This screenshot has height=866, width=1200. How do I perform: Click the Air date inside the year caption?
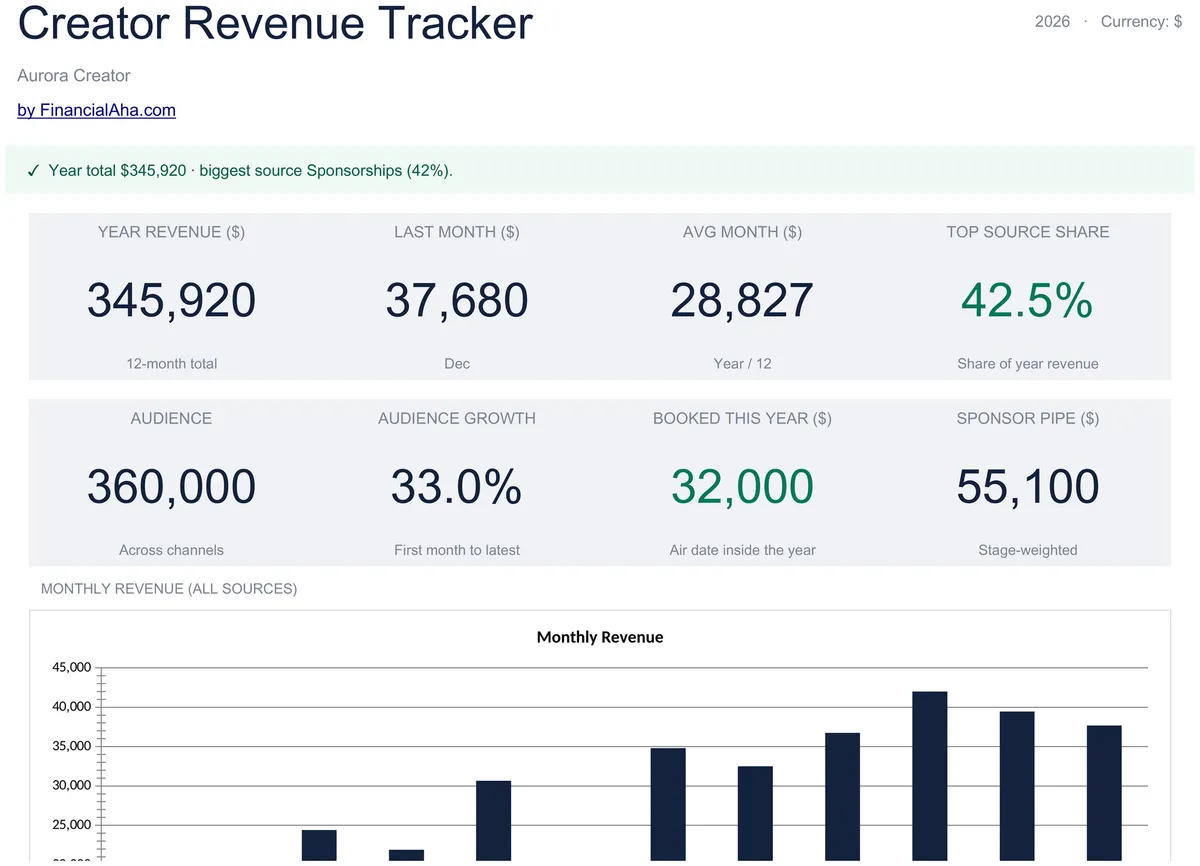coord(742,550)
